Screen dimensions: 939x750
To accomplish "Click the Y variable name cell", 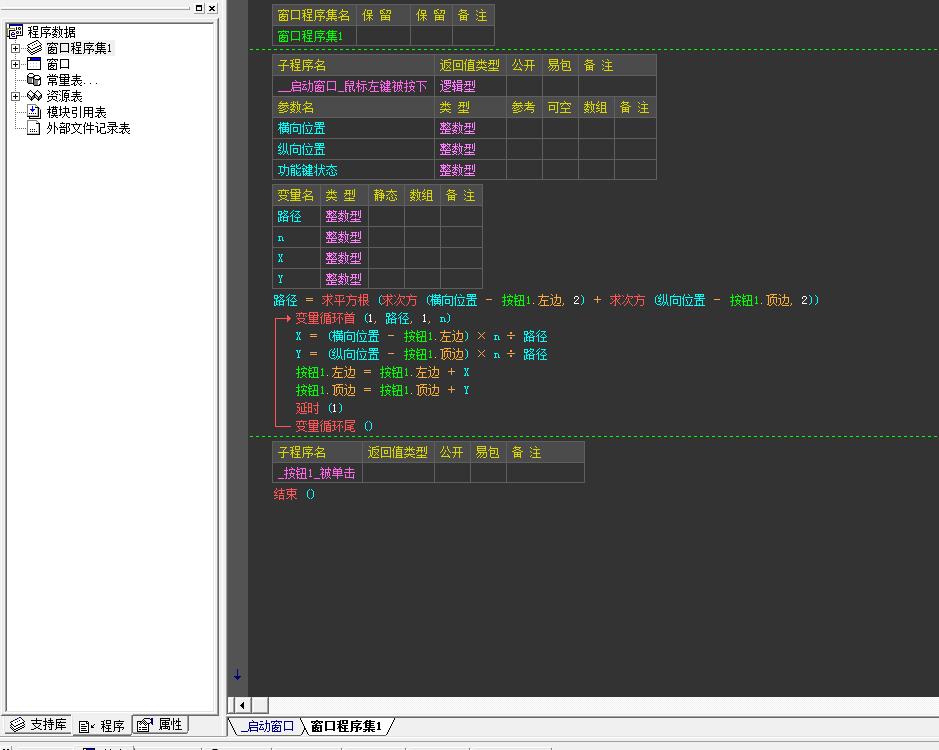I will (296, 279).
